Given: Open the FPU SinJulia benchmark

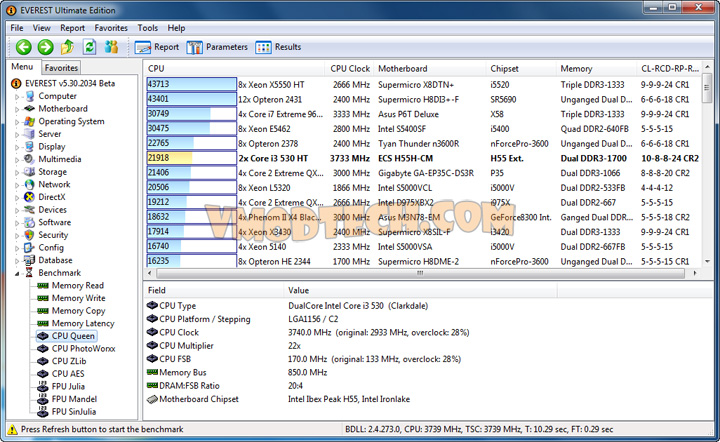Looking at the screenshot, I should coord(67,412).
